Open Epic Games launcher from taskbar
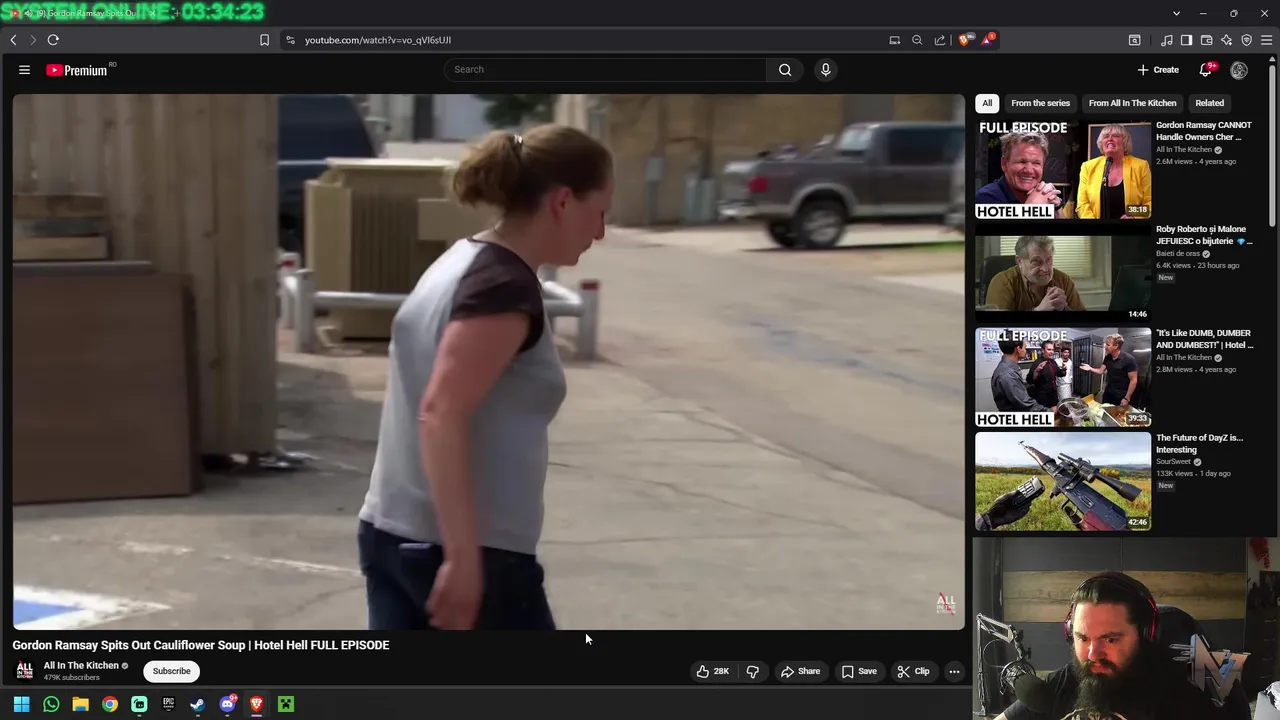This screenshot has height=720, width=1280. pyautogui.click(x=168, y=704)
